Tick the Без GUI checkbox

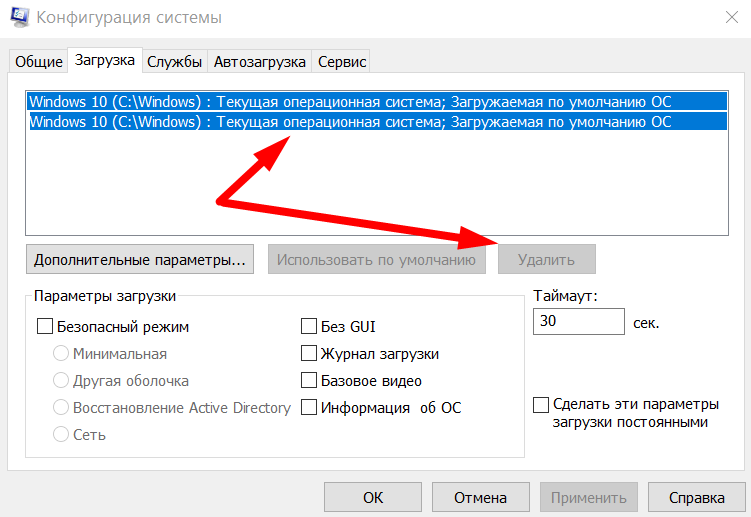pos(309,326)
